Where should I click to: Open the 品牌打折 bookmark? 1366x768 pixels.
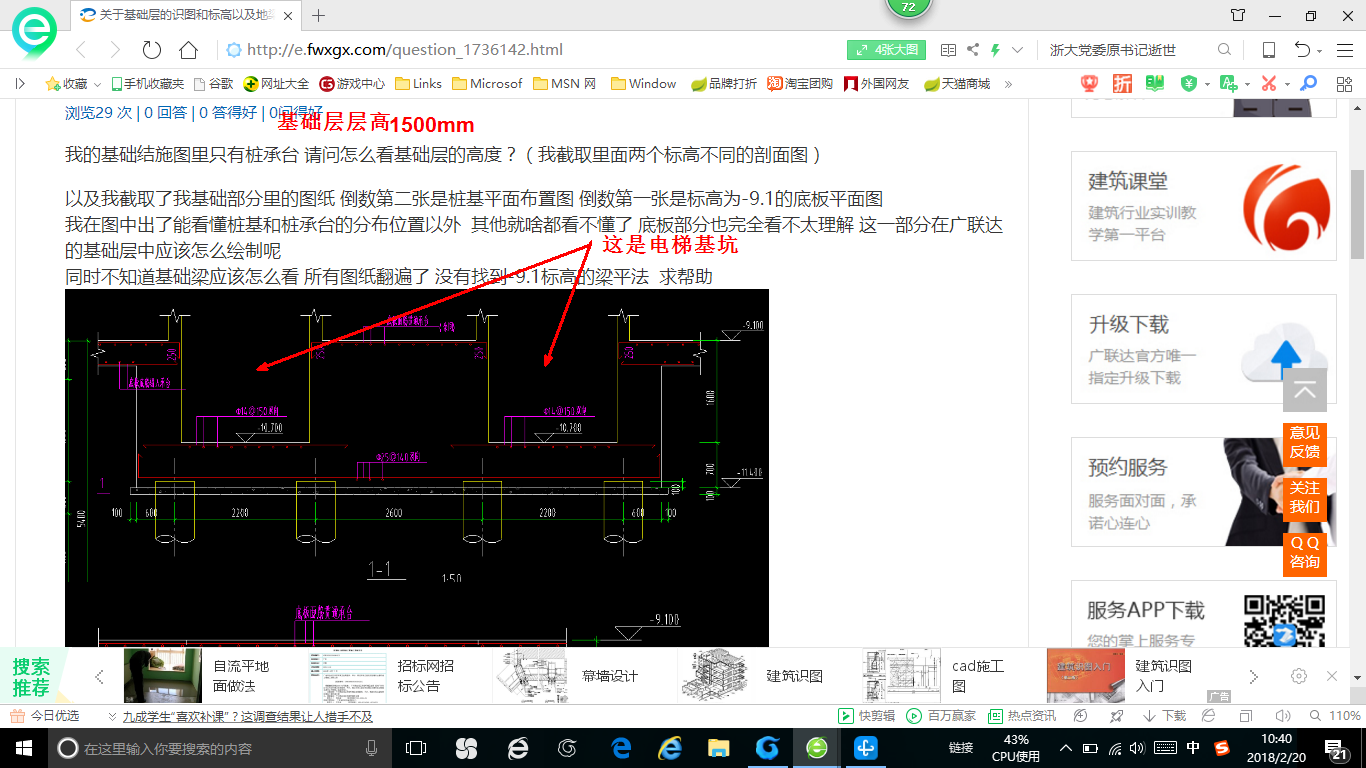724,84
